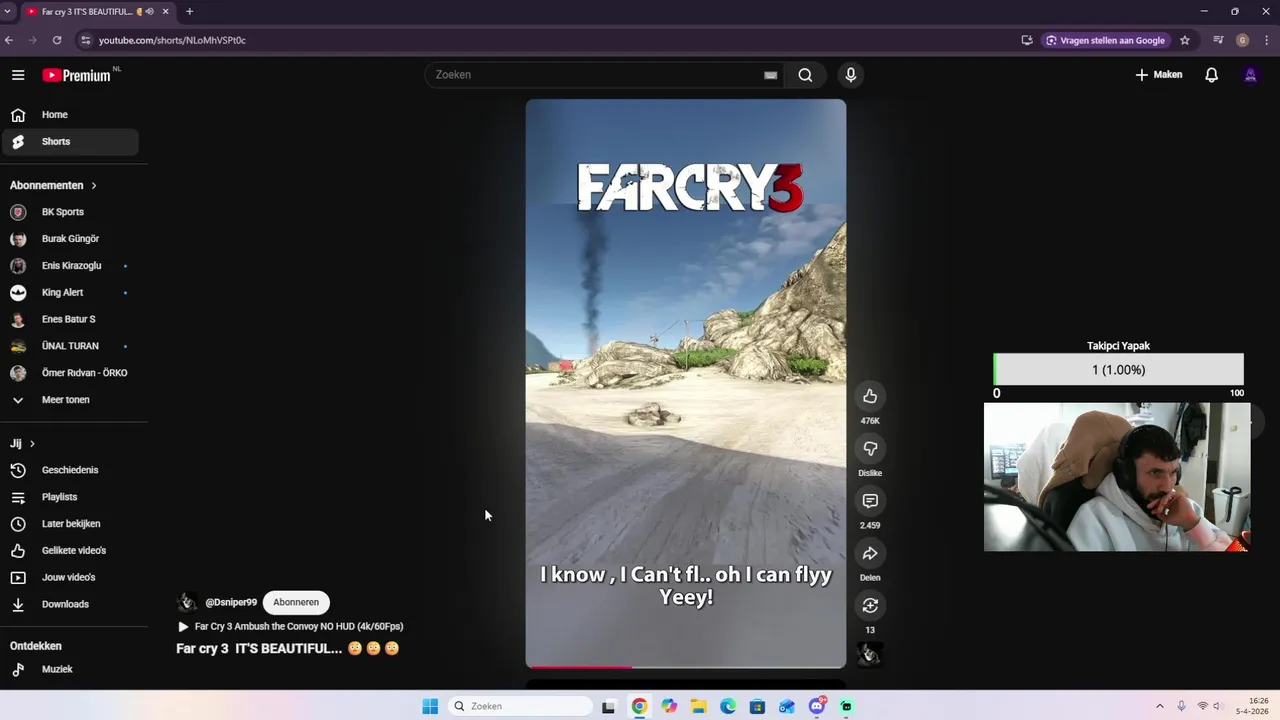Open the @Dsniper99 channel handle
The height and width of the screenshot is (720, 1280).
pos(231,602)
